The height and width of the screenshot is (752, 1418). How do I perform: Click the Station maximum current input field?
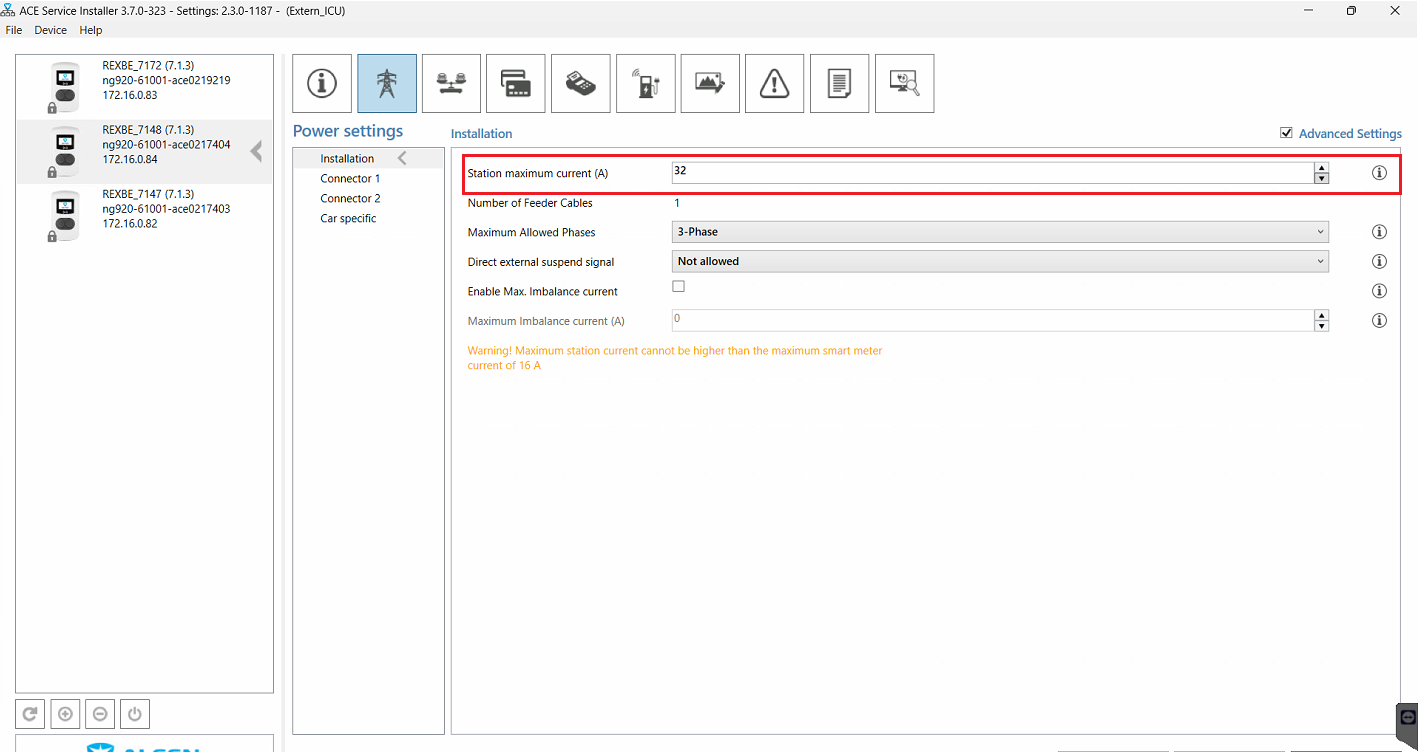tap(990, 172)
